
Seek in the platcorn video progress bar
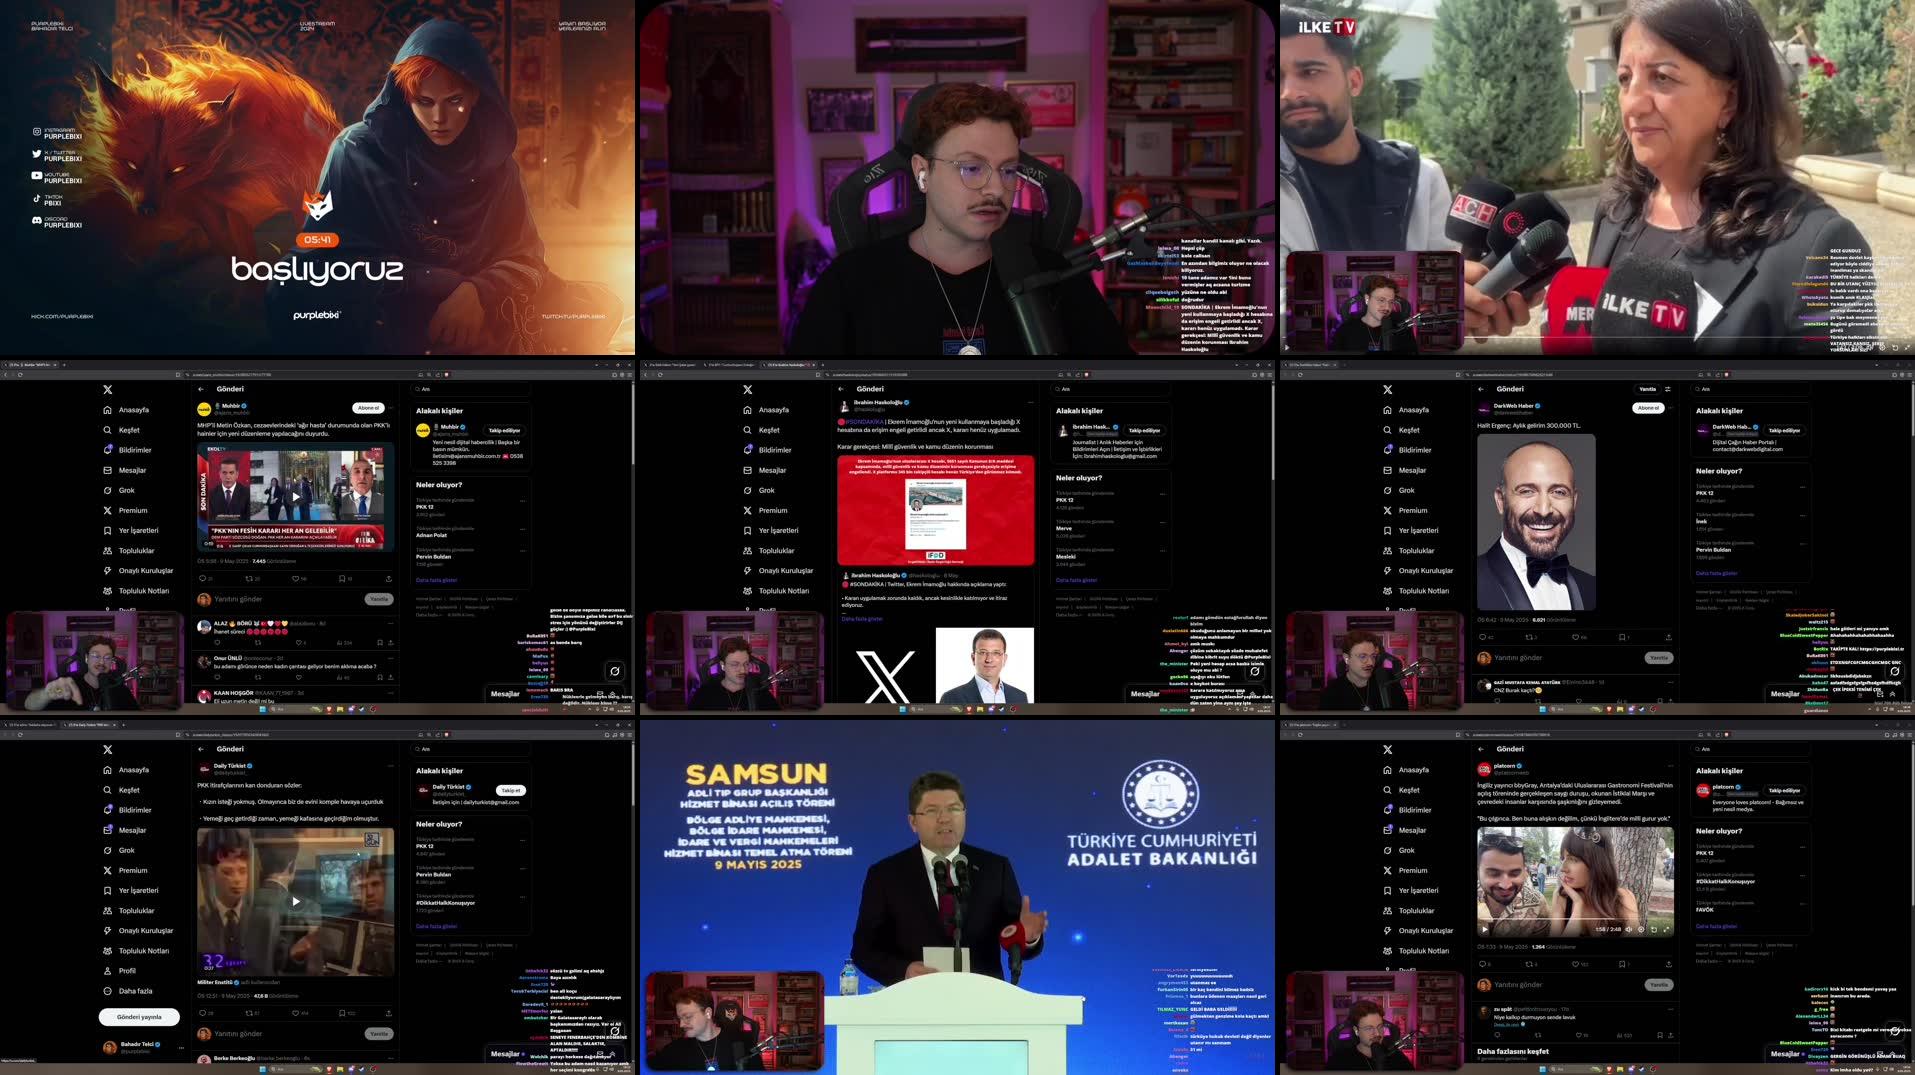click(1575, 920)
